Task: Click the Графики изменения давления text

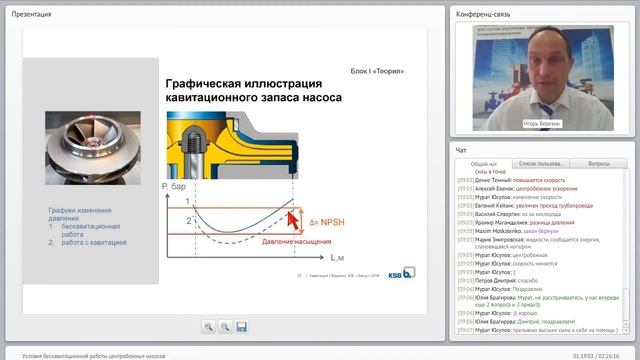Action: click(x=80, y=214)
